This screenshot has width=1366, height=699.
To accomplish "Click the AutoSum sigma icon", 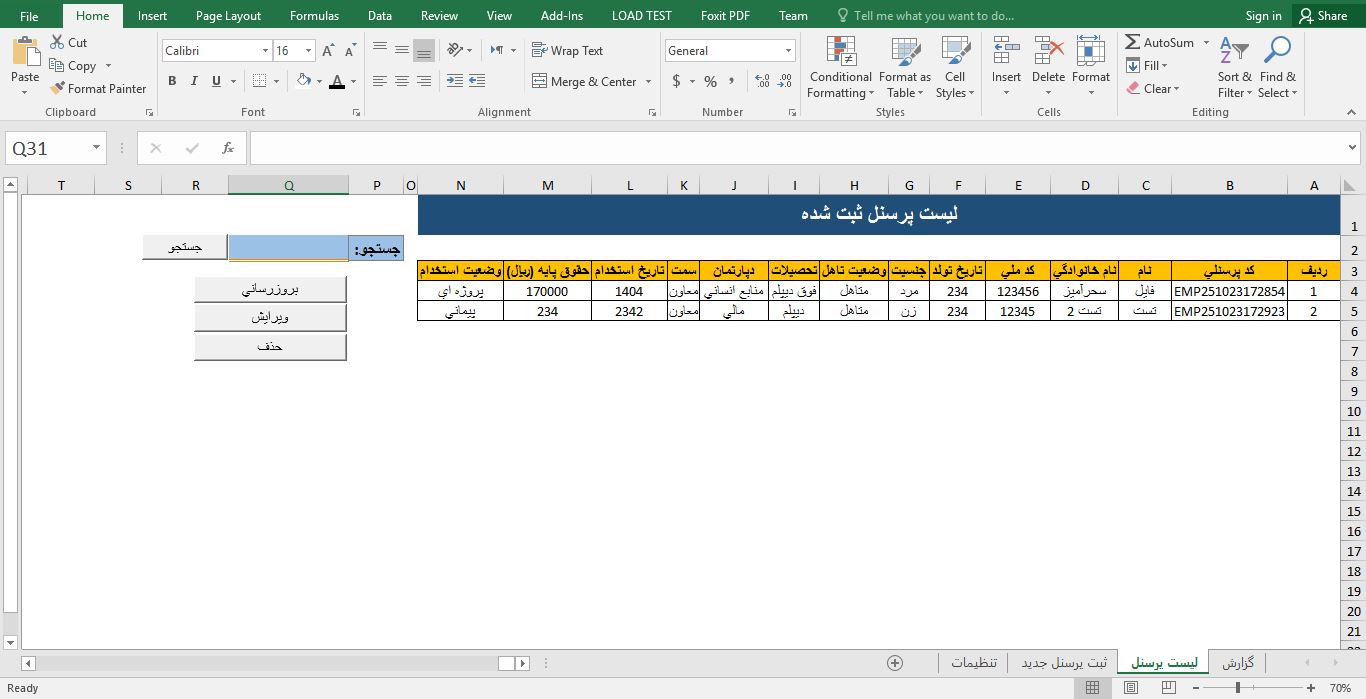I will coord(1133,43).
